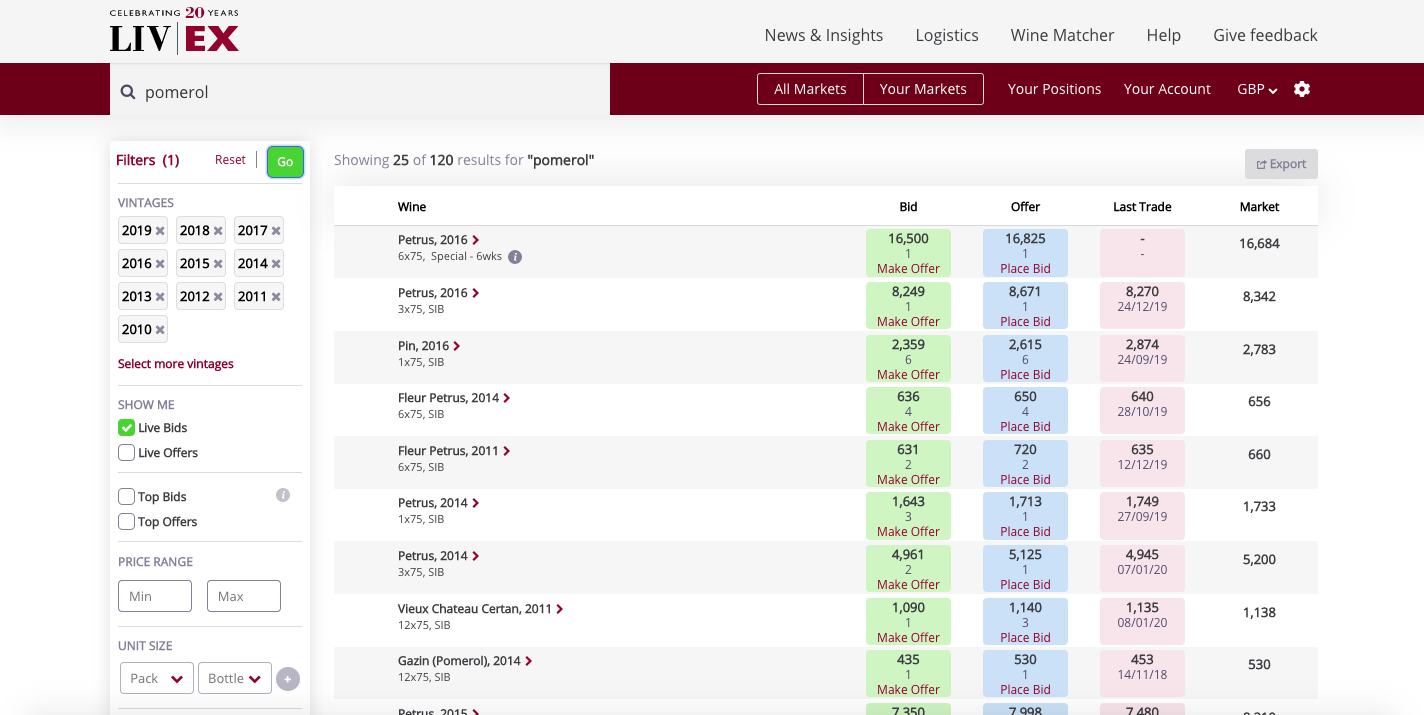The width and height of the screenshot is (1424, 715).
Task: Click info icon beside Top Bids
Action: 283,495
